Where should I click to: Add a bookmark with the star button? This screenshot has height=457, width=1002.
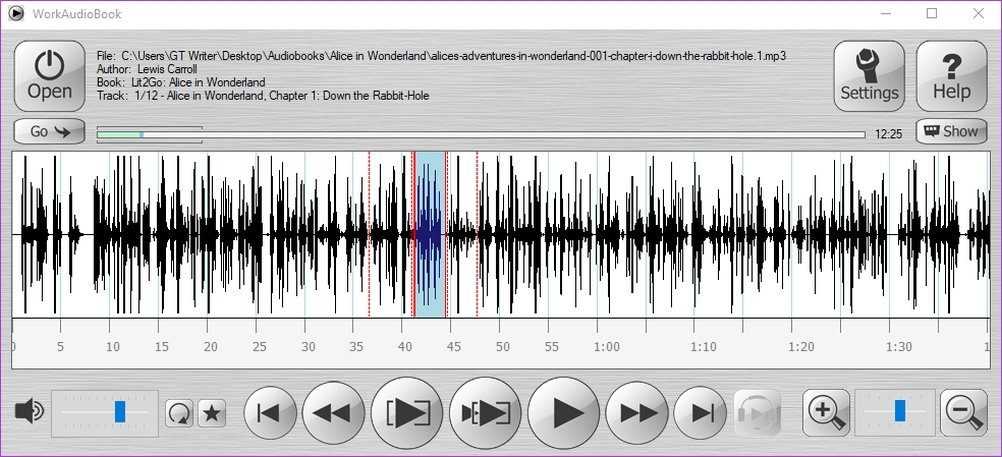pyautogui.click(x=211, y=412)
